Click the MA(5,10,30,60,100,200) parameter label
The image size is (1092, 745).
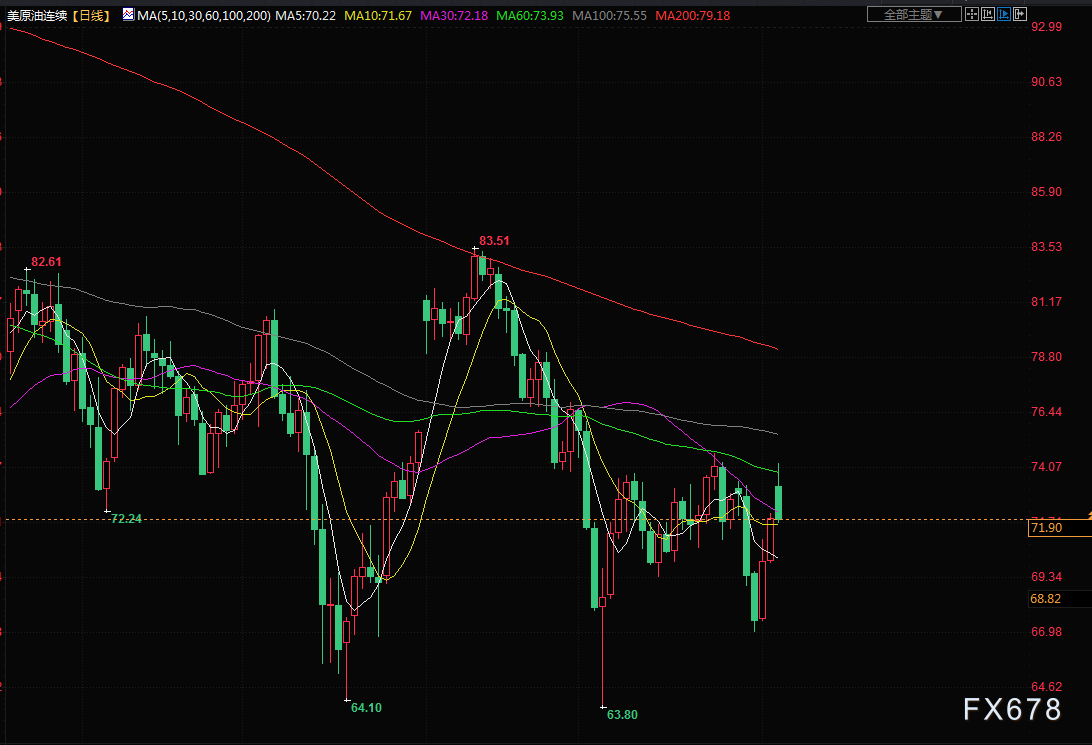point(204,15)
